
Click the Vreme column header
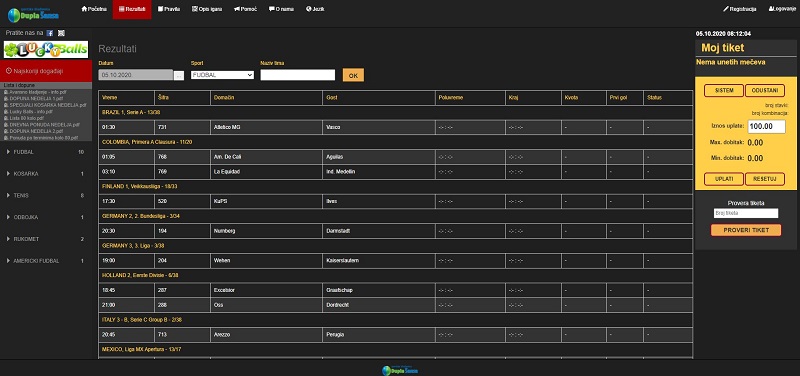click(x=126, y=97)
